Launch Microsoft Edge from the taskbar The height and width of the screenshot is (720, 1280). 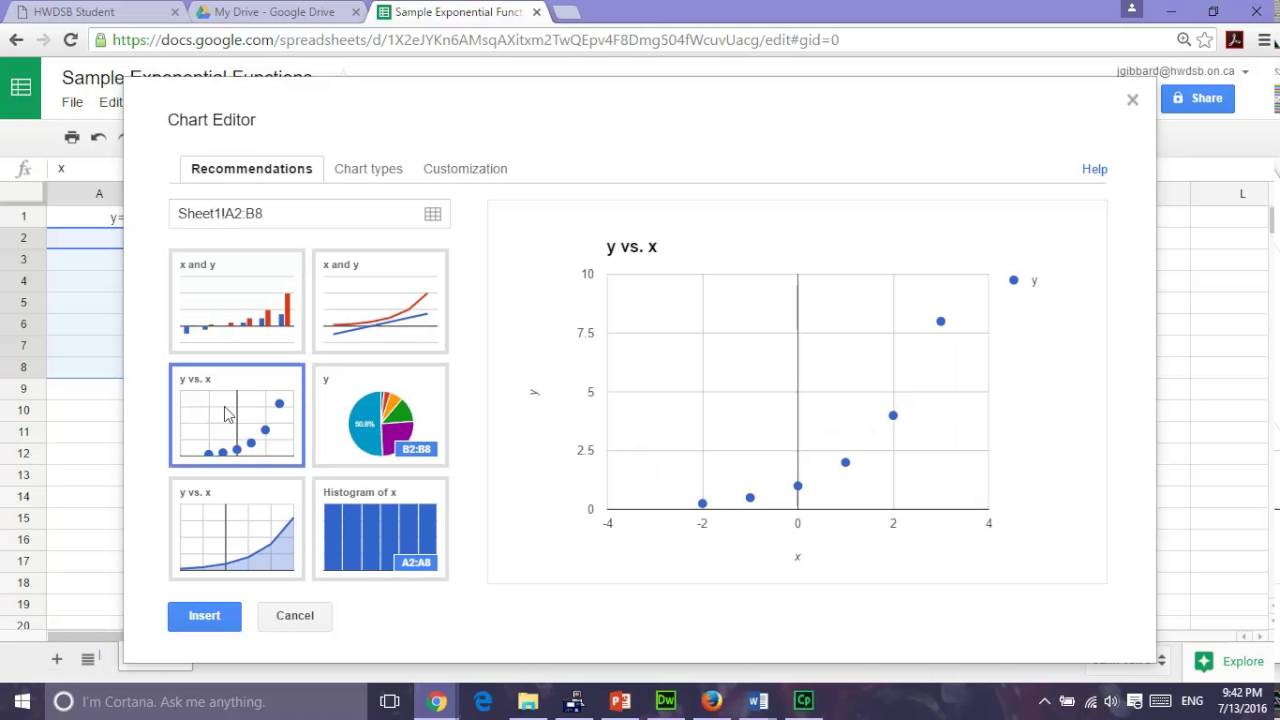pos(482,701)
